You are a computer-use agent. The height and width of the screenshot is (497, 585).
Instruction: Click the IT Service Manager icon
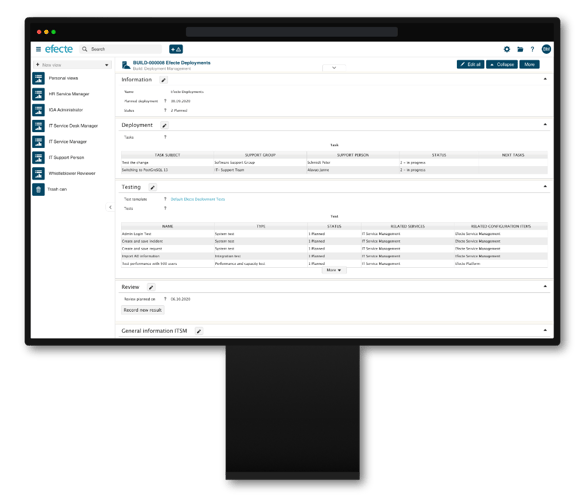click(38, 142)
